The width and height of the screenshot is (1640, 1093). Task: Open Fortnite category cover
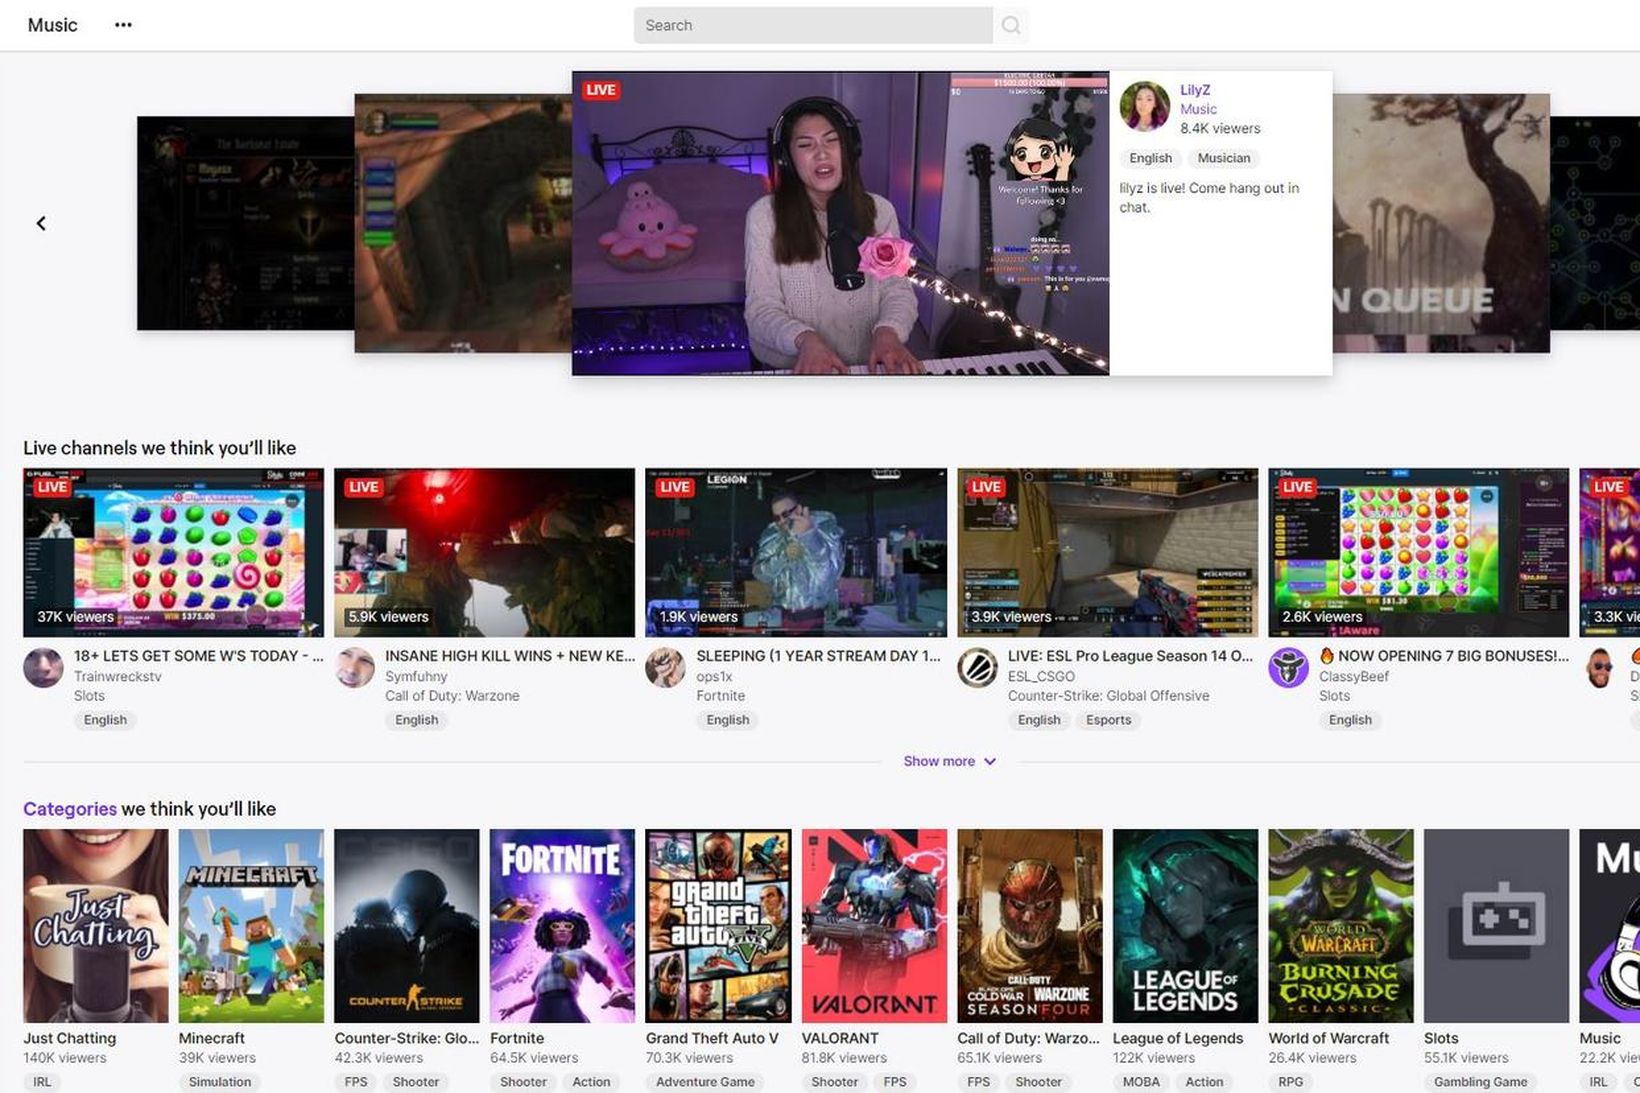(x=562, y=926)
